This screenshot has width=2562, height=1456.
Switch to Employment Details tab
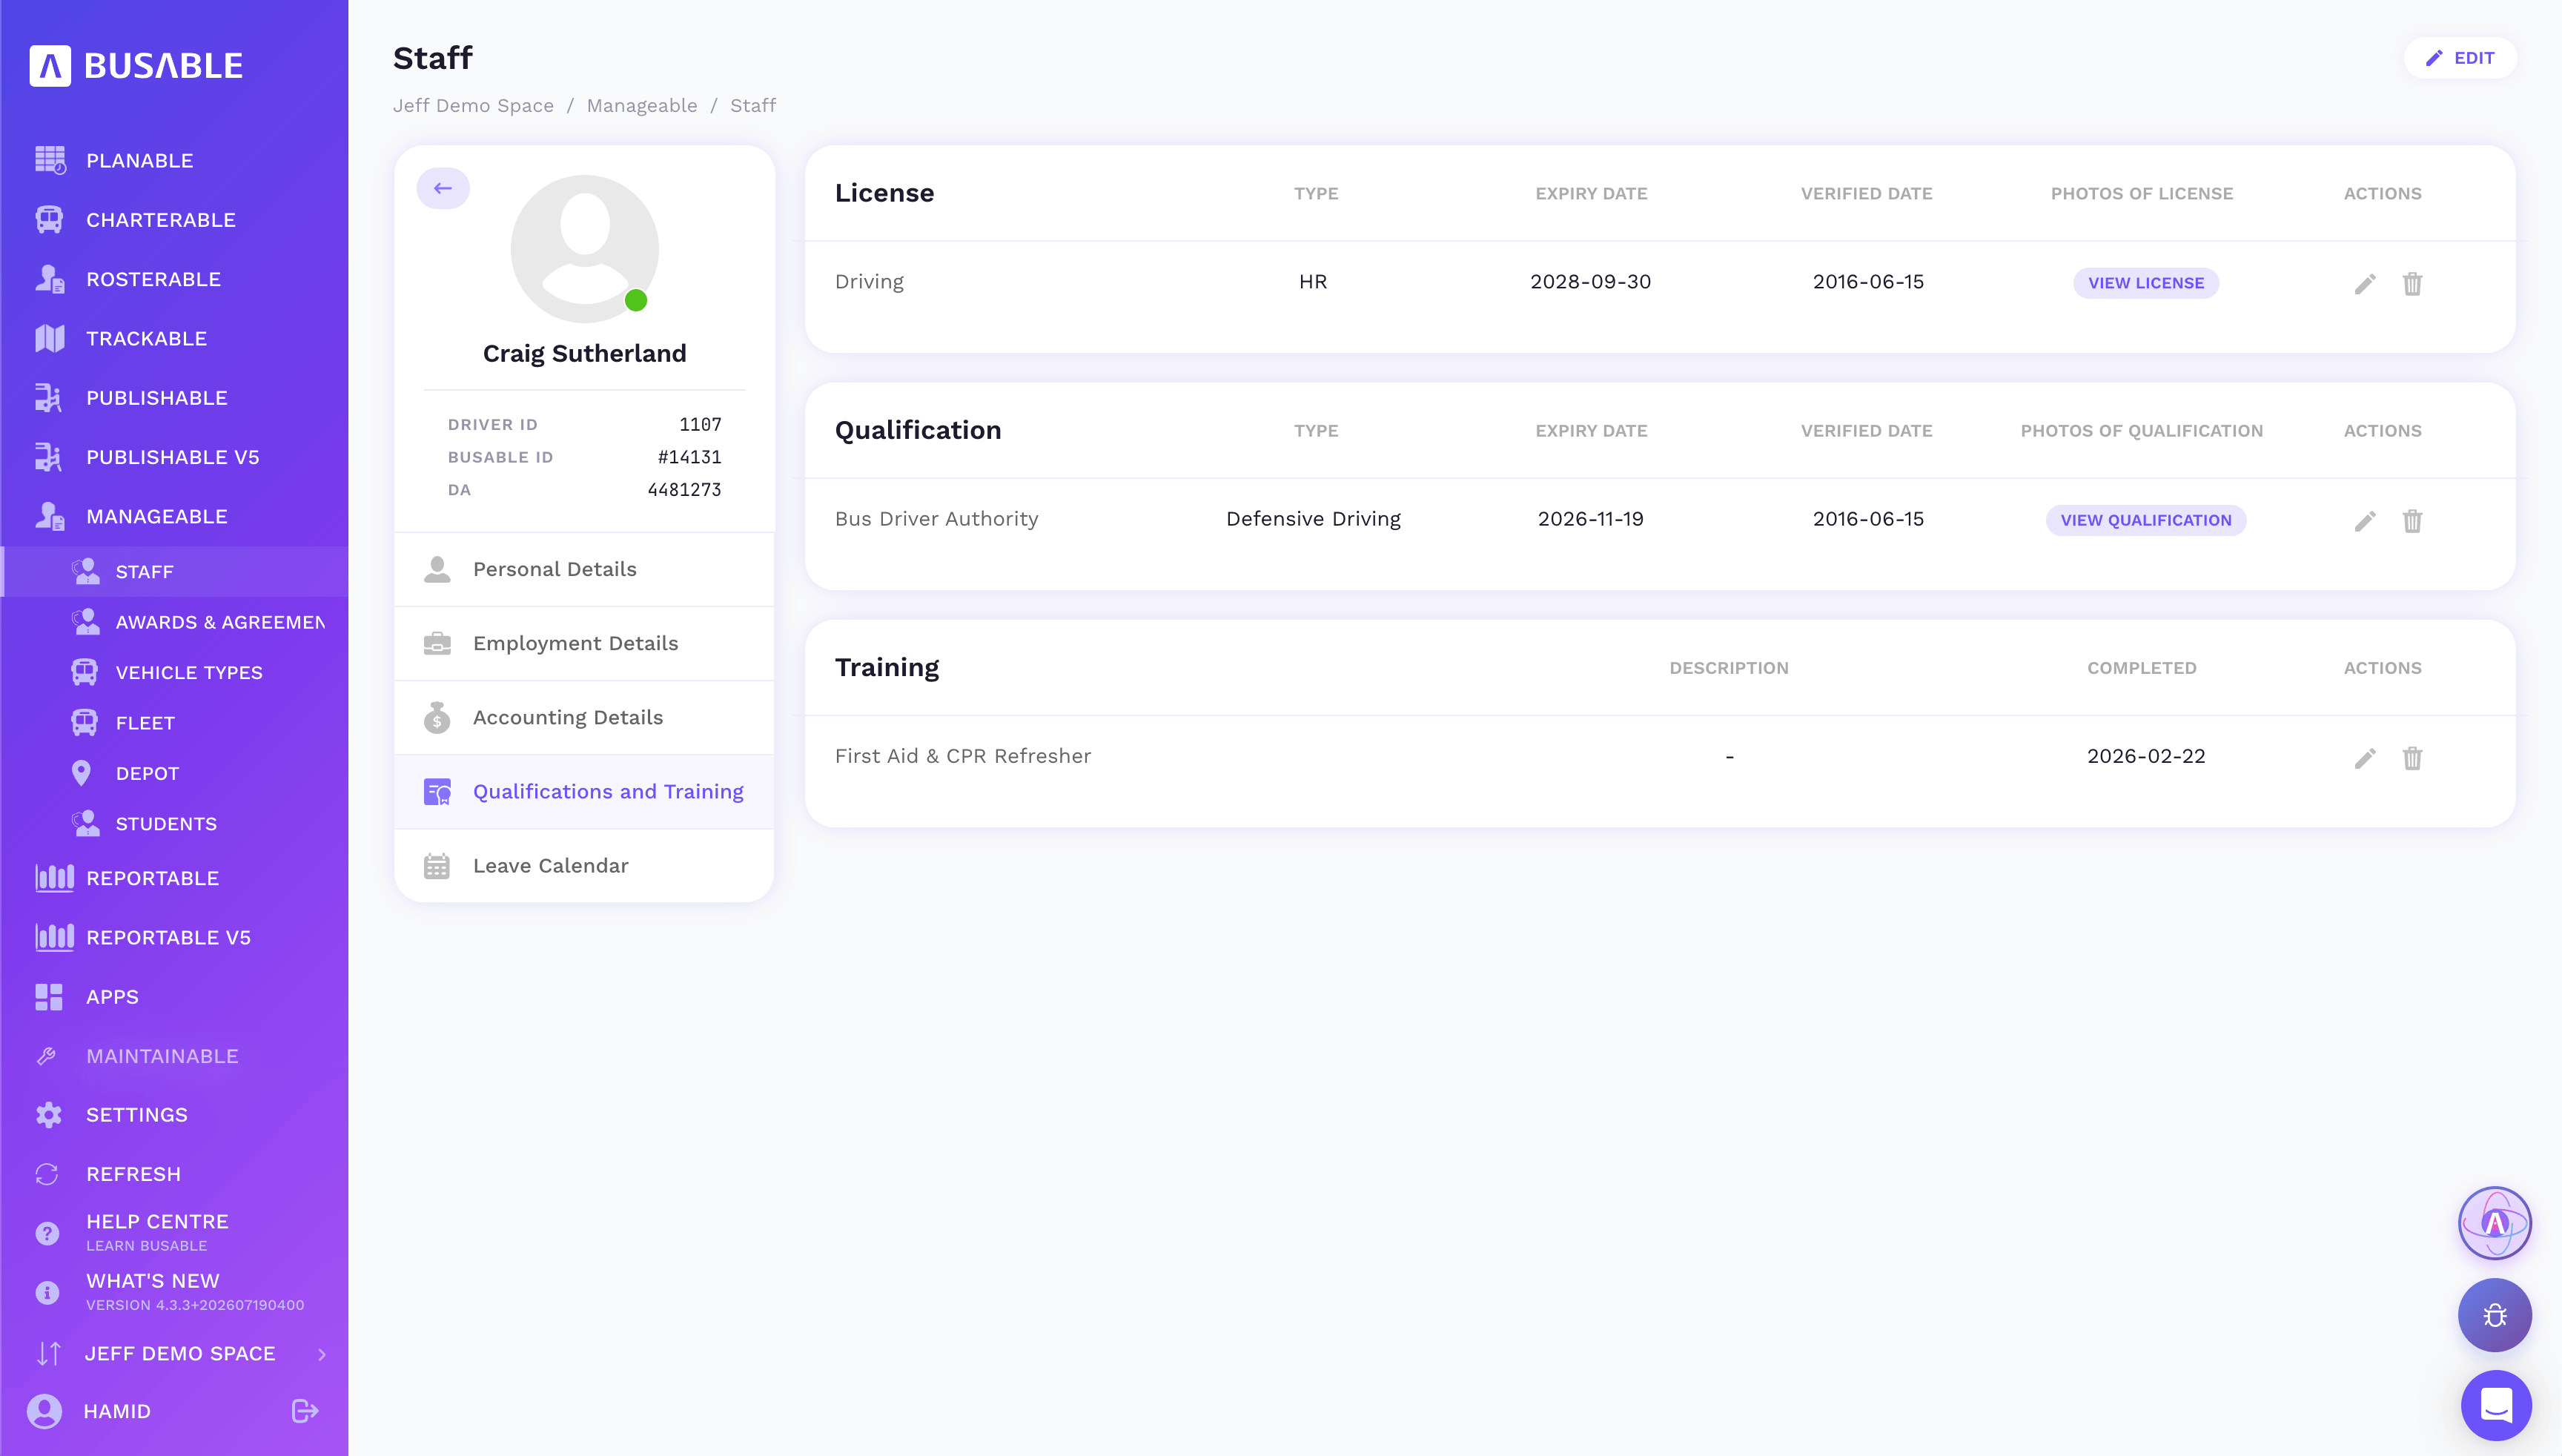584,643
